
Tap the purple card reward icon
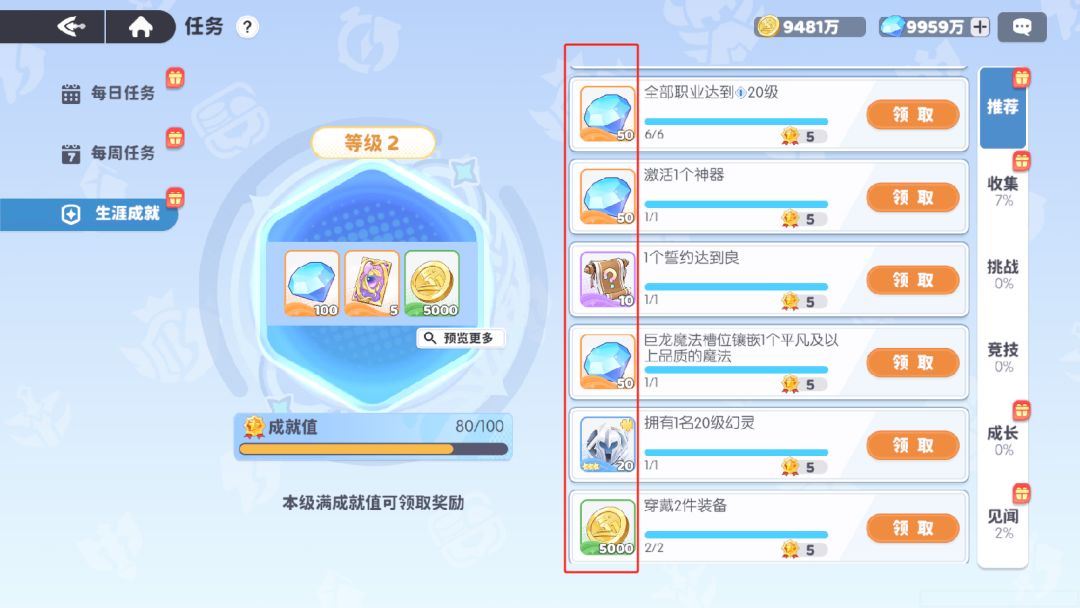pyautogui.click(x=372, y=283)
